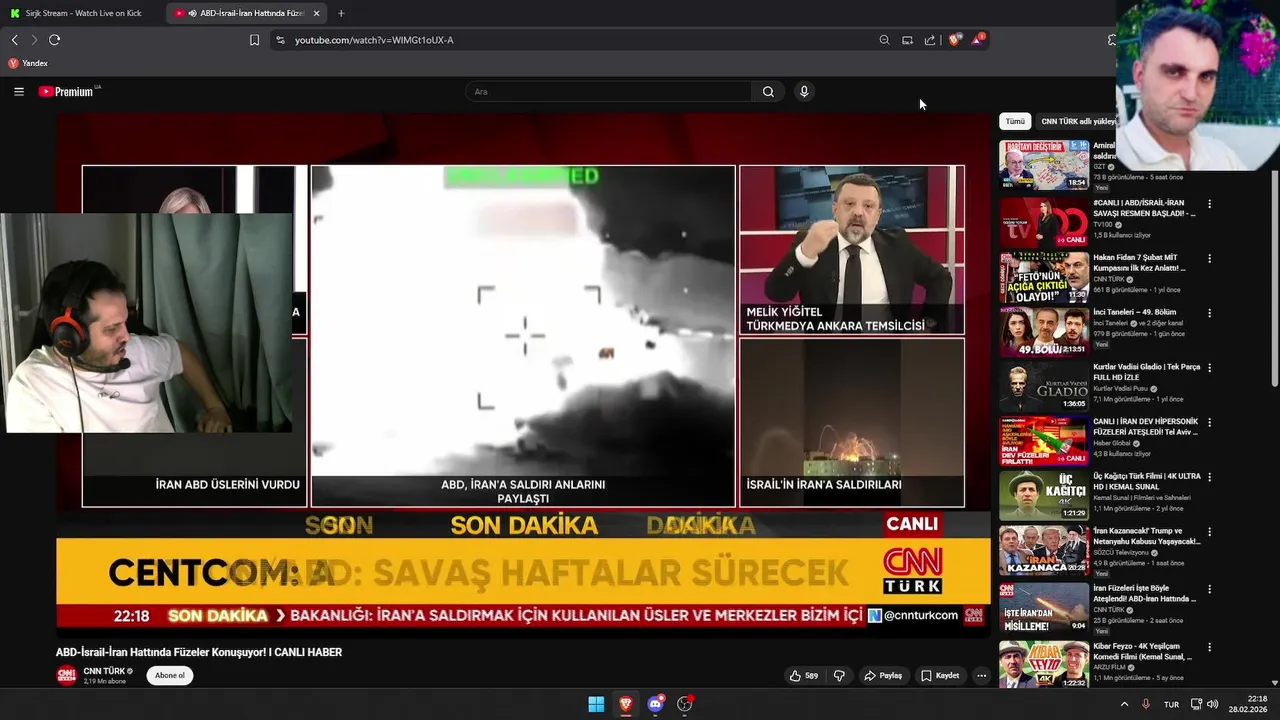Open TV100 CANLI savaş video thumbnail
Screen dimensions: 1280x720
[x=1044, y=222]
